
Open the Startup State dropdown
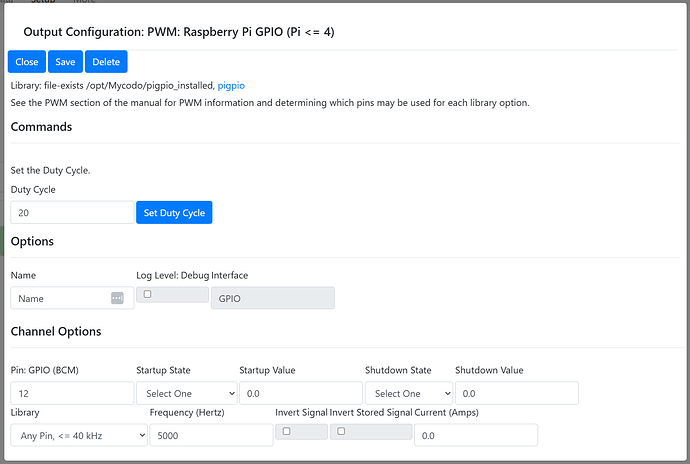185,393
